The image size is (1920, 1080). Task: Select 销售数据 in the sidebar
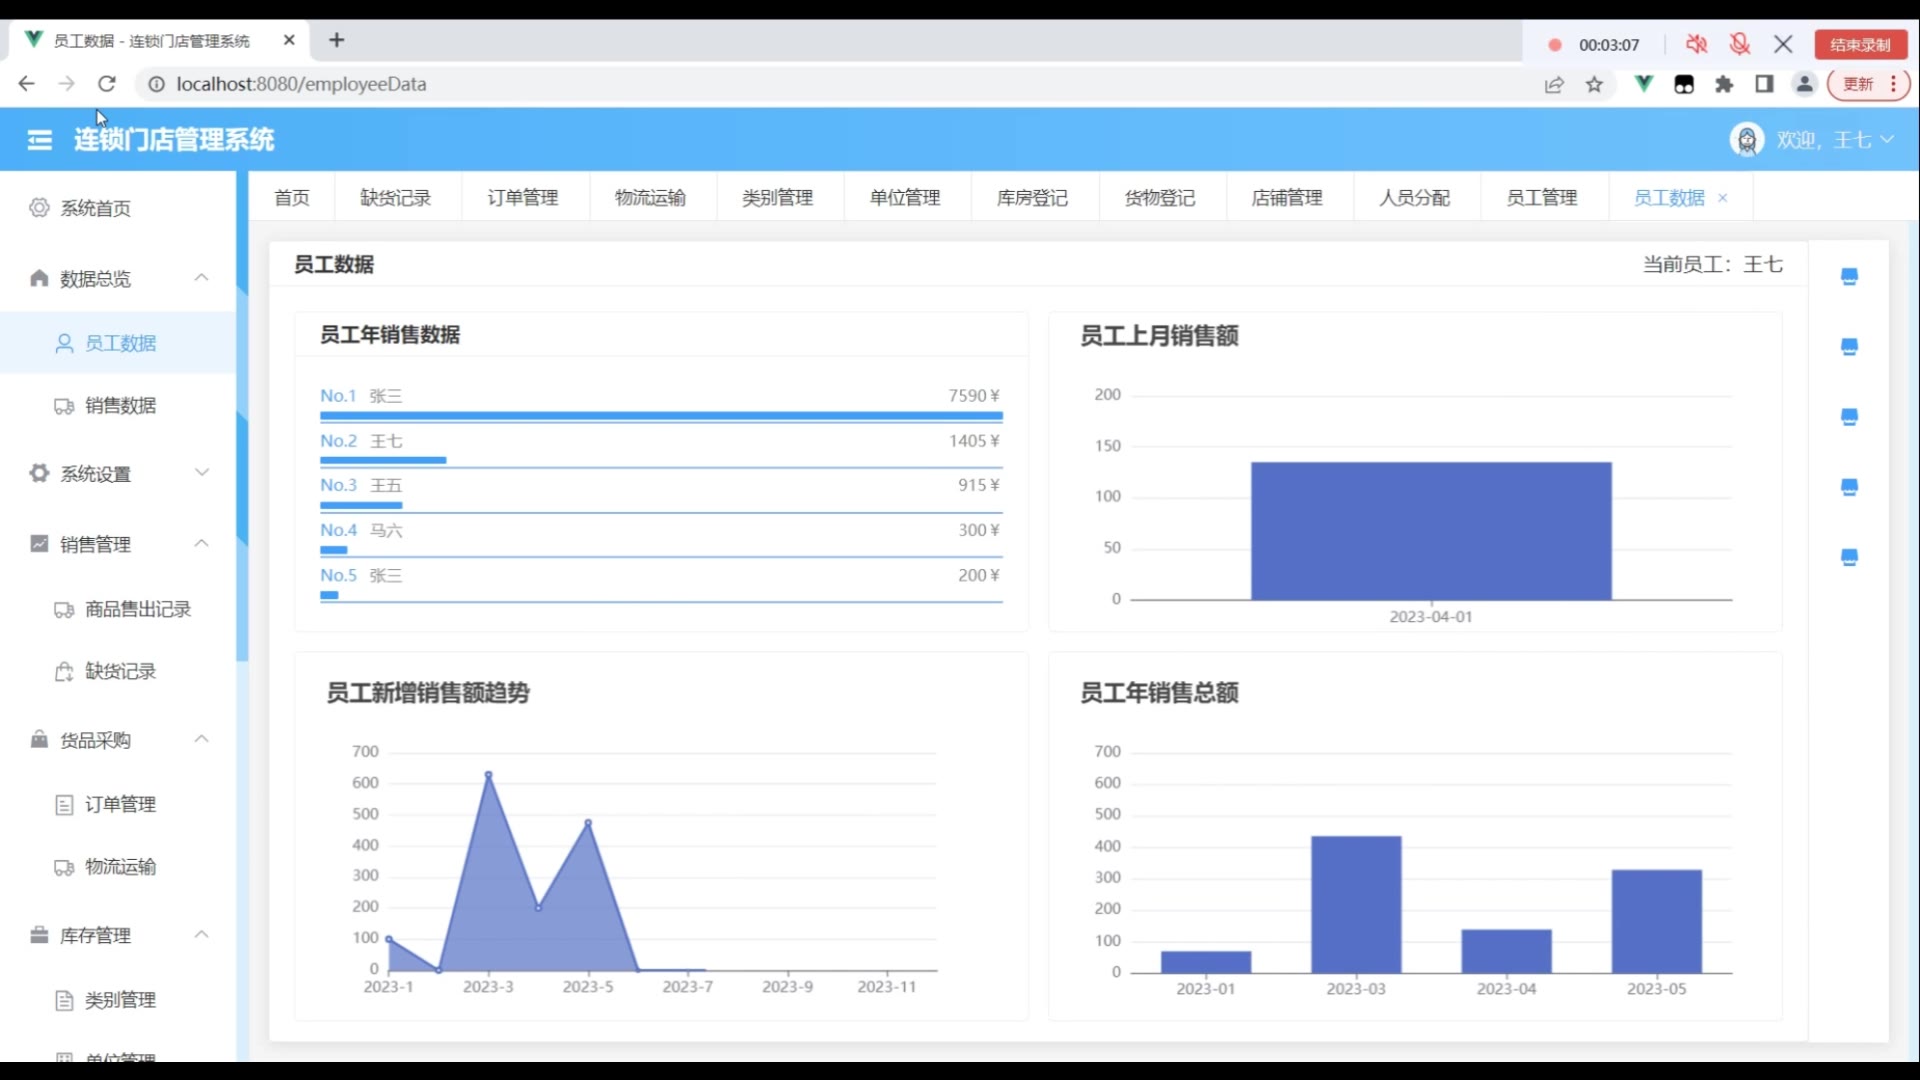pyautogui.click(x=120, y=405)
